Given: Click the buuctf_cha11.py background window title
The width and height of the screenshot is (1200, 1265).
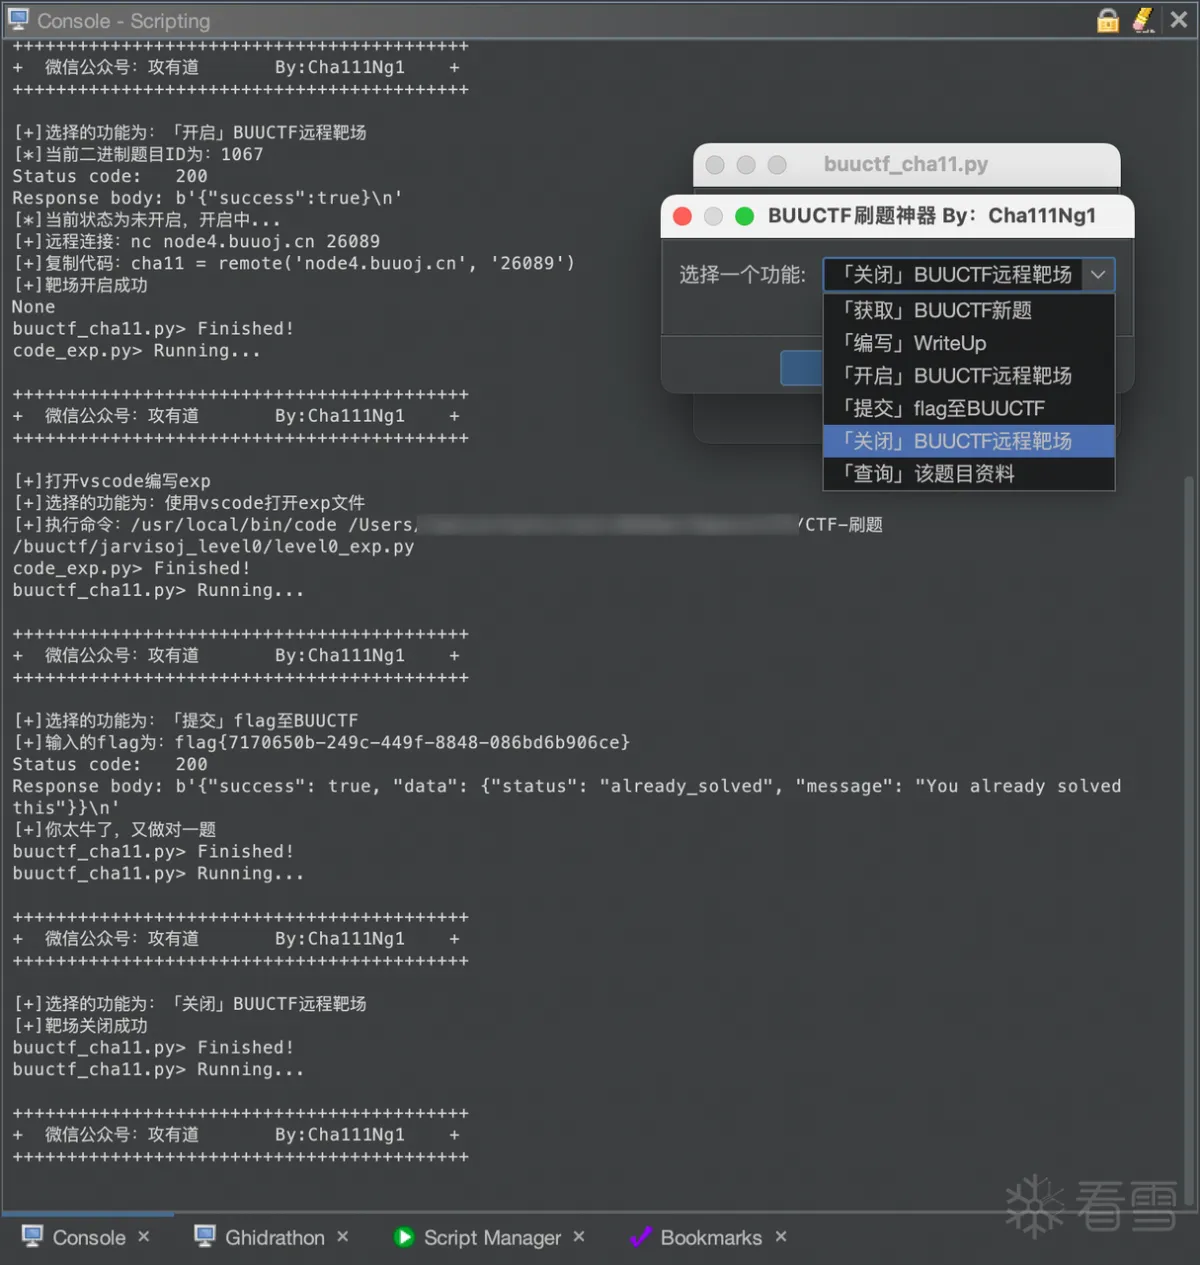Looking at the screenshot, I should click(906, 164).
